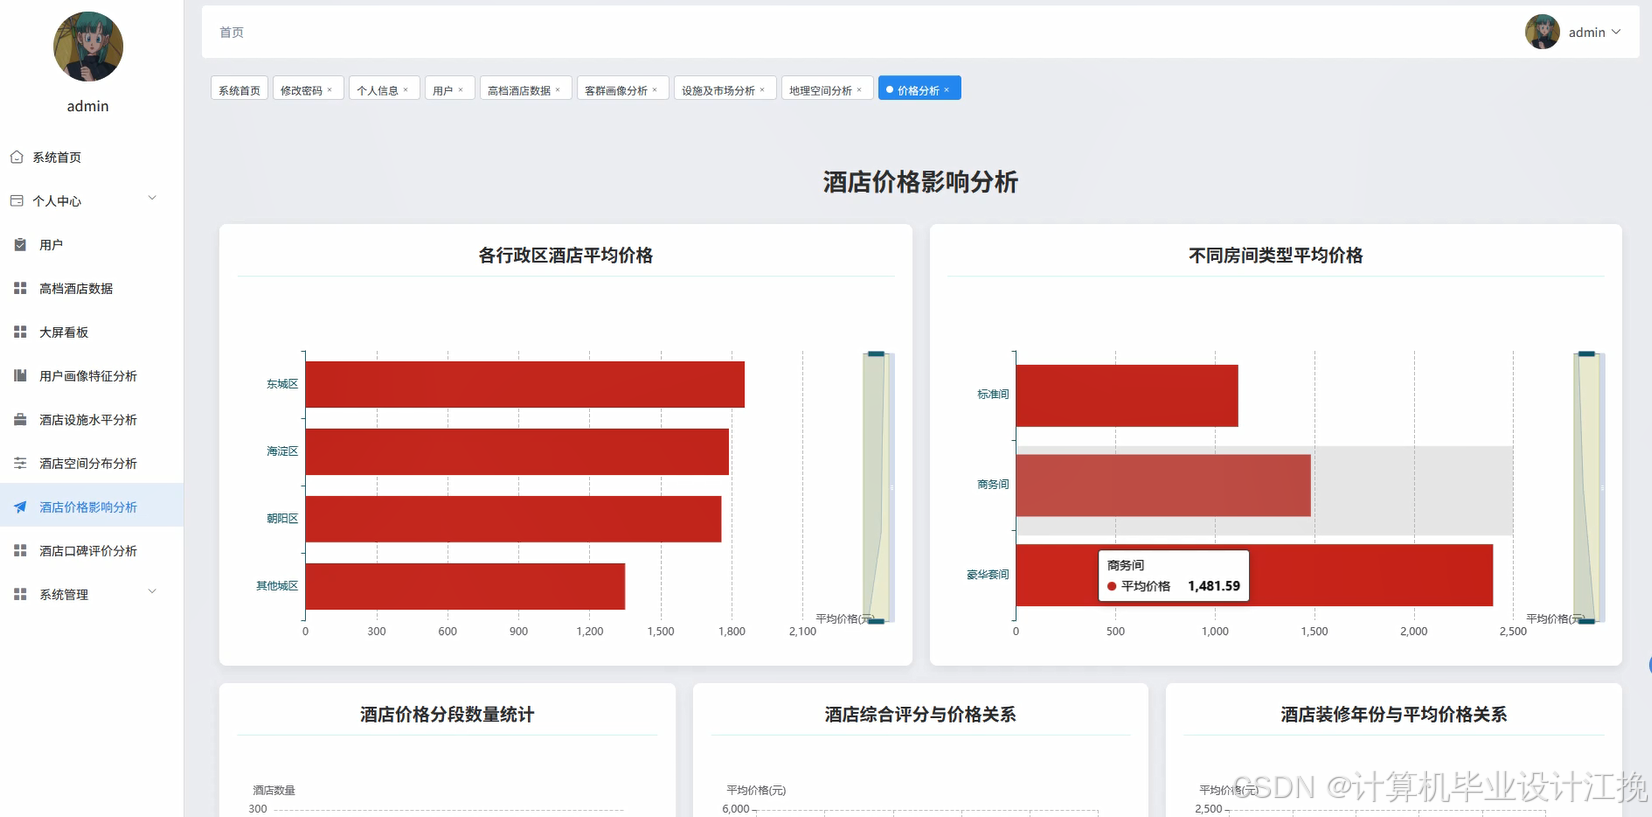This screenshot has width=1652, height=817.
Task: Click the 酒店价格影响分析 page heading
Action: point(920,182)
